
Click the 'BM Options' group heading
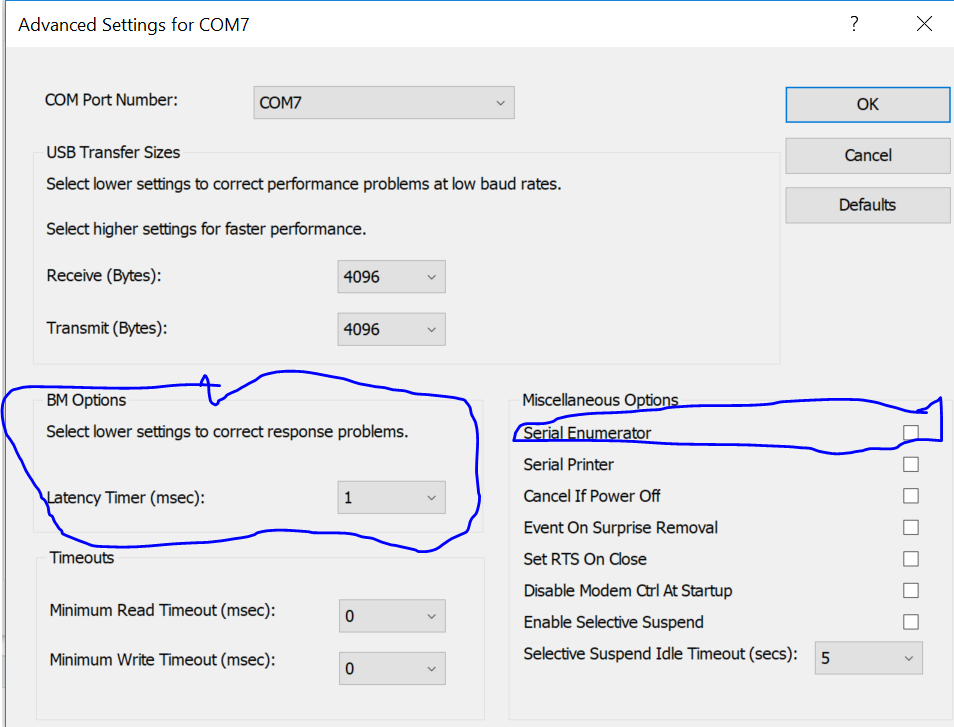pyautogui.click(x=86, y=400)
